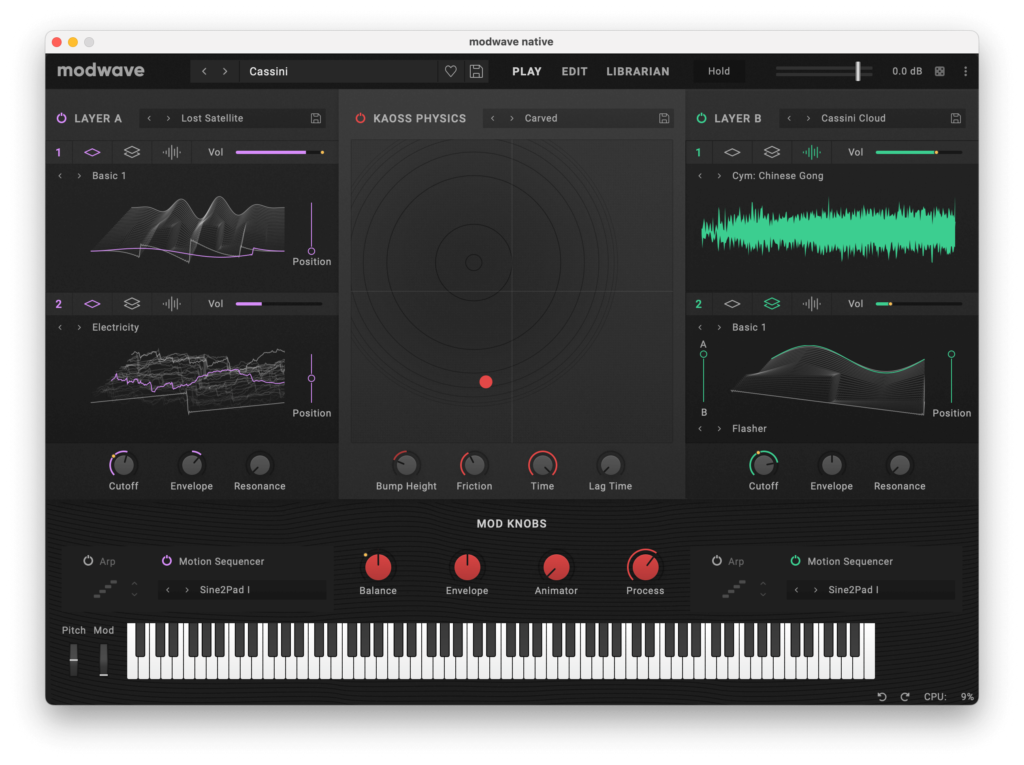The height and width of the screenshot is (765, 1024).
Task: Enable Layer B Arp
Action: click(x=716, y=561)
